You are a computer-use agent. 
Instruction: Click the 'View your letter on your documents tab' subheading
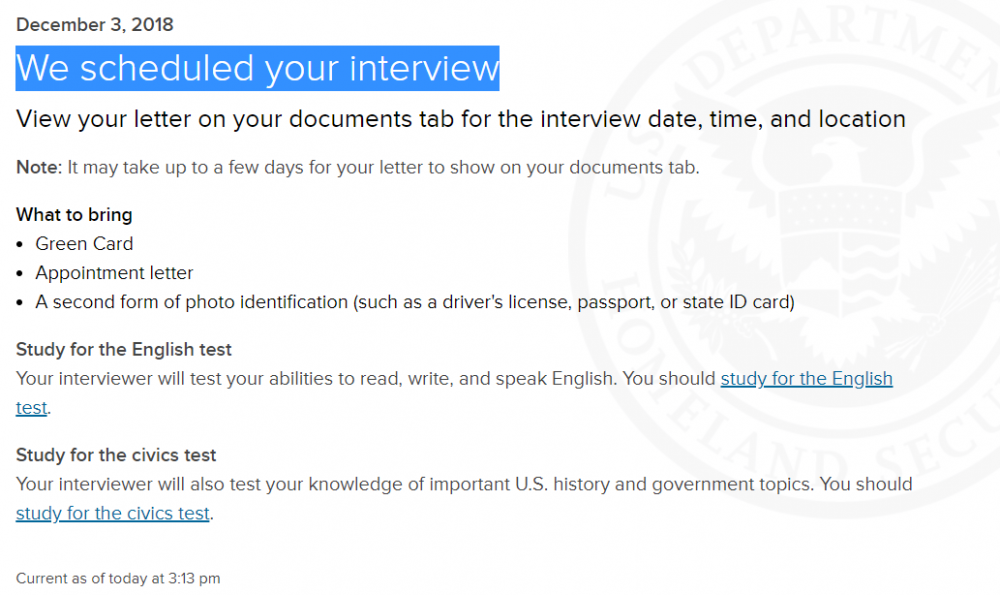click(x=460, y=119)
